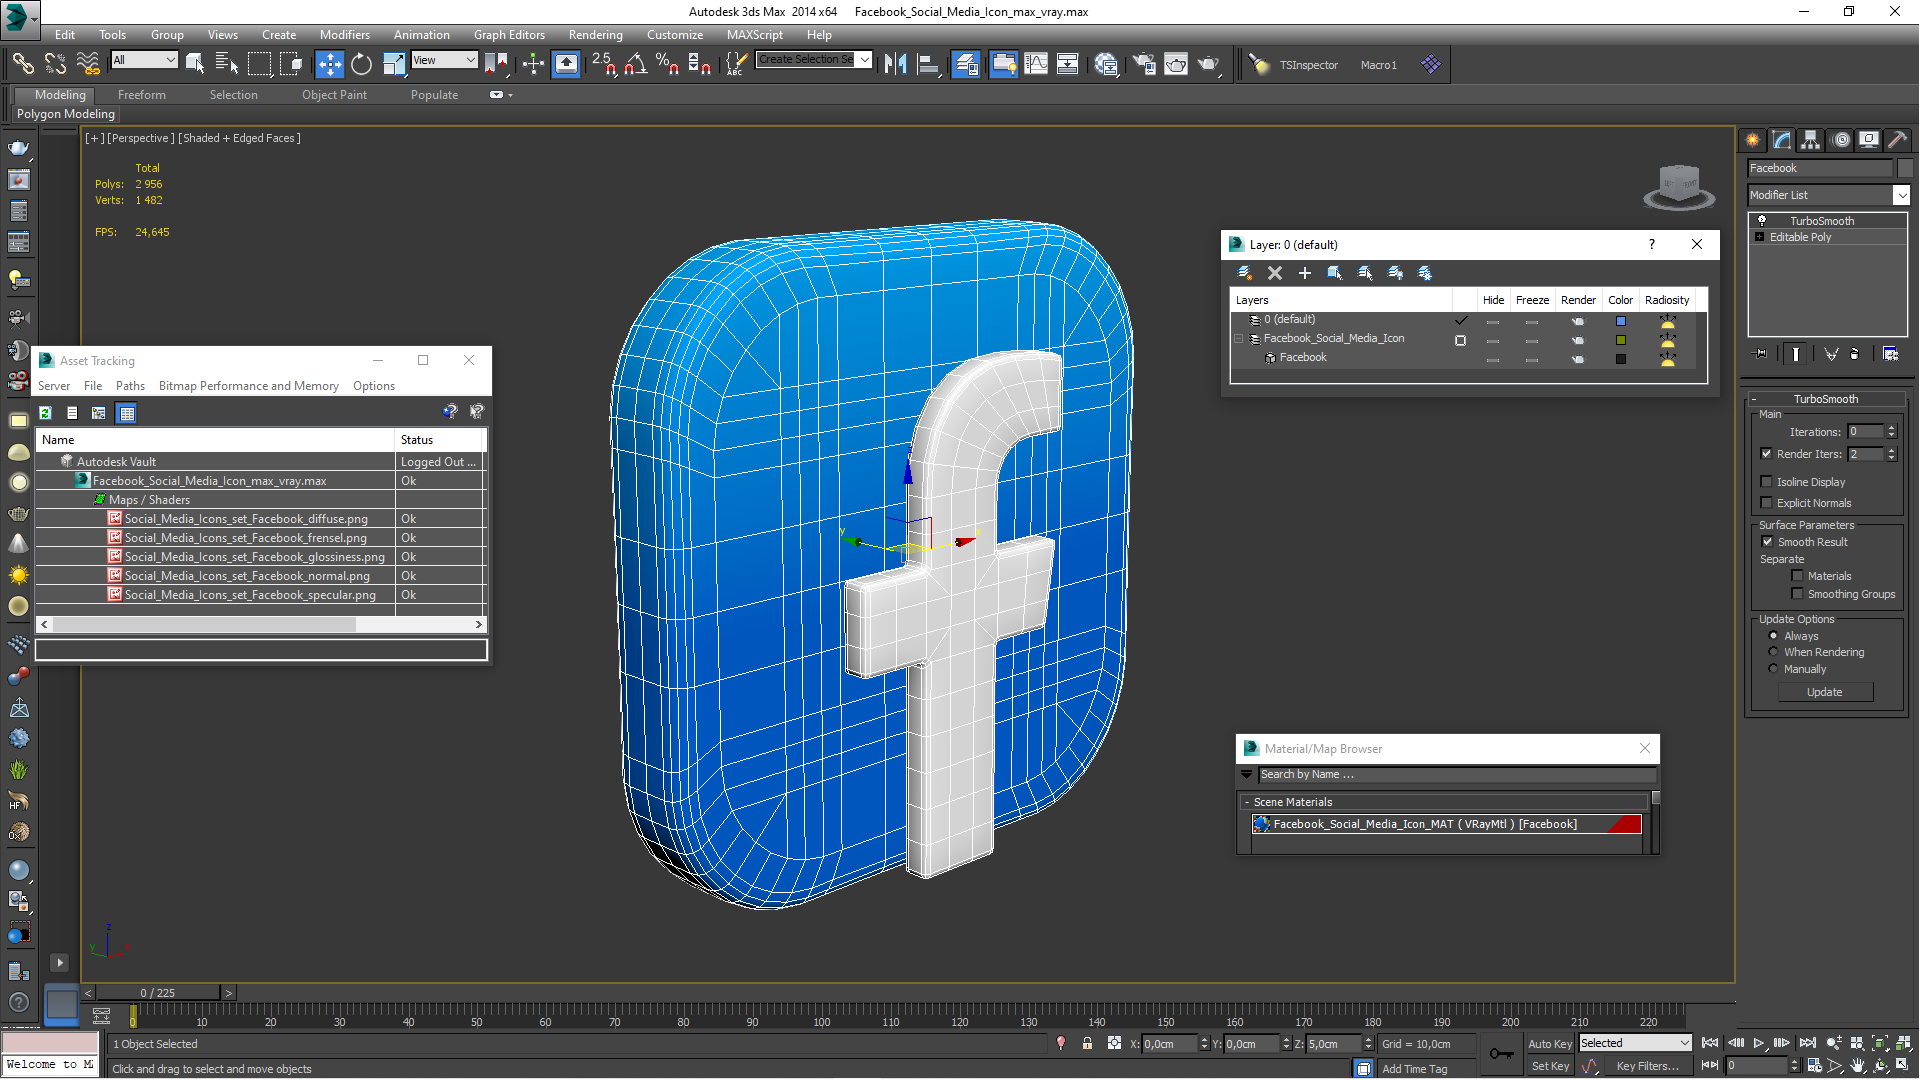Select the Always update option

point(1774,636)
